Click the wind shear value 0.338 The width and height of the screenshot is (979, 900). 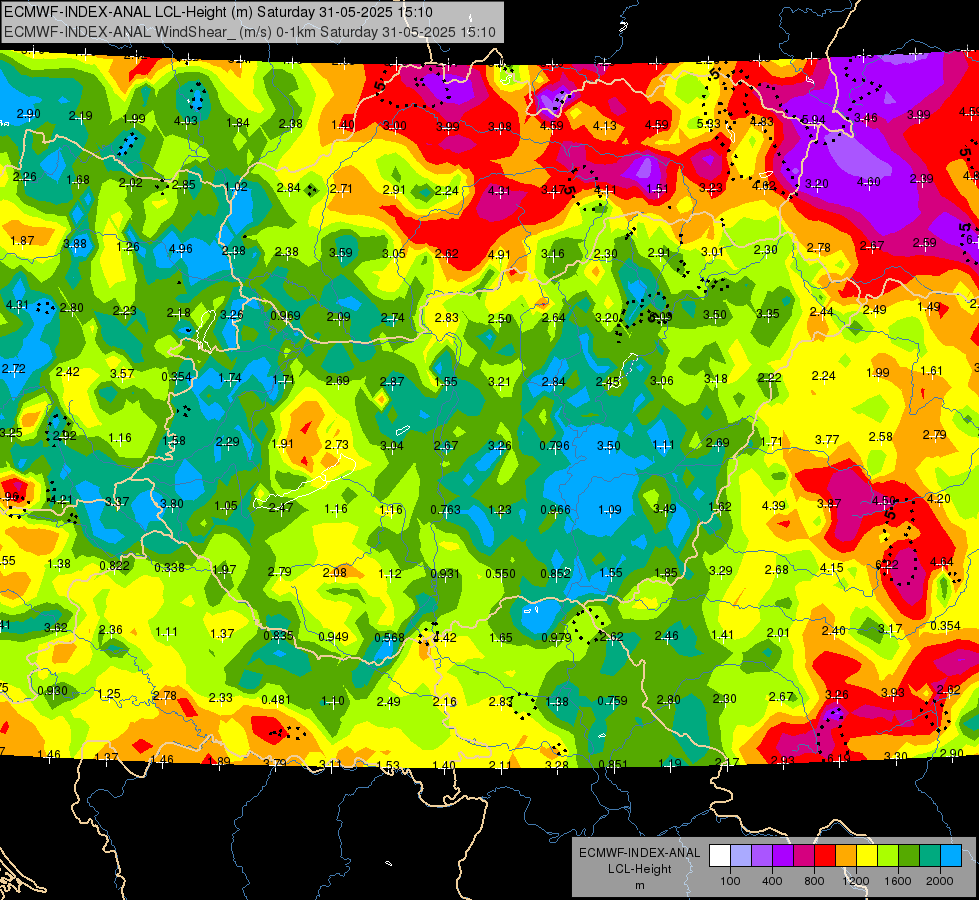(169, 567)
